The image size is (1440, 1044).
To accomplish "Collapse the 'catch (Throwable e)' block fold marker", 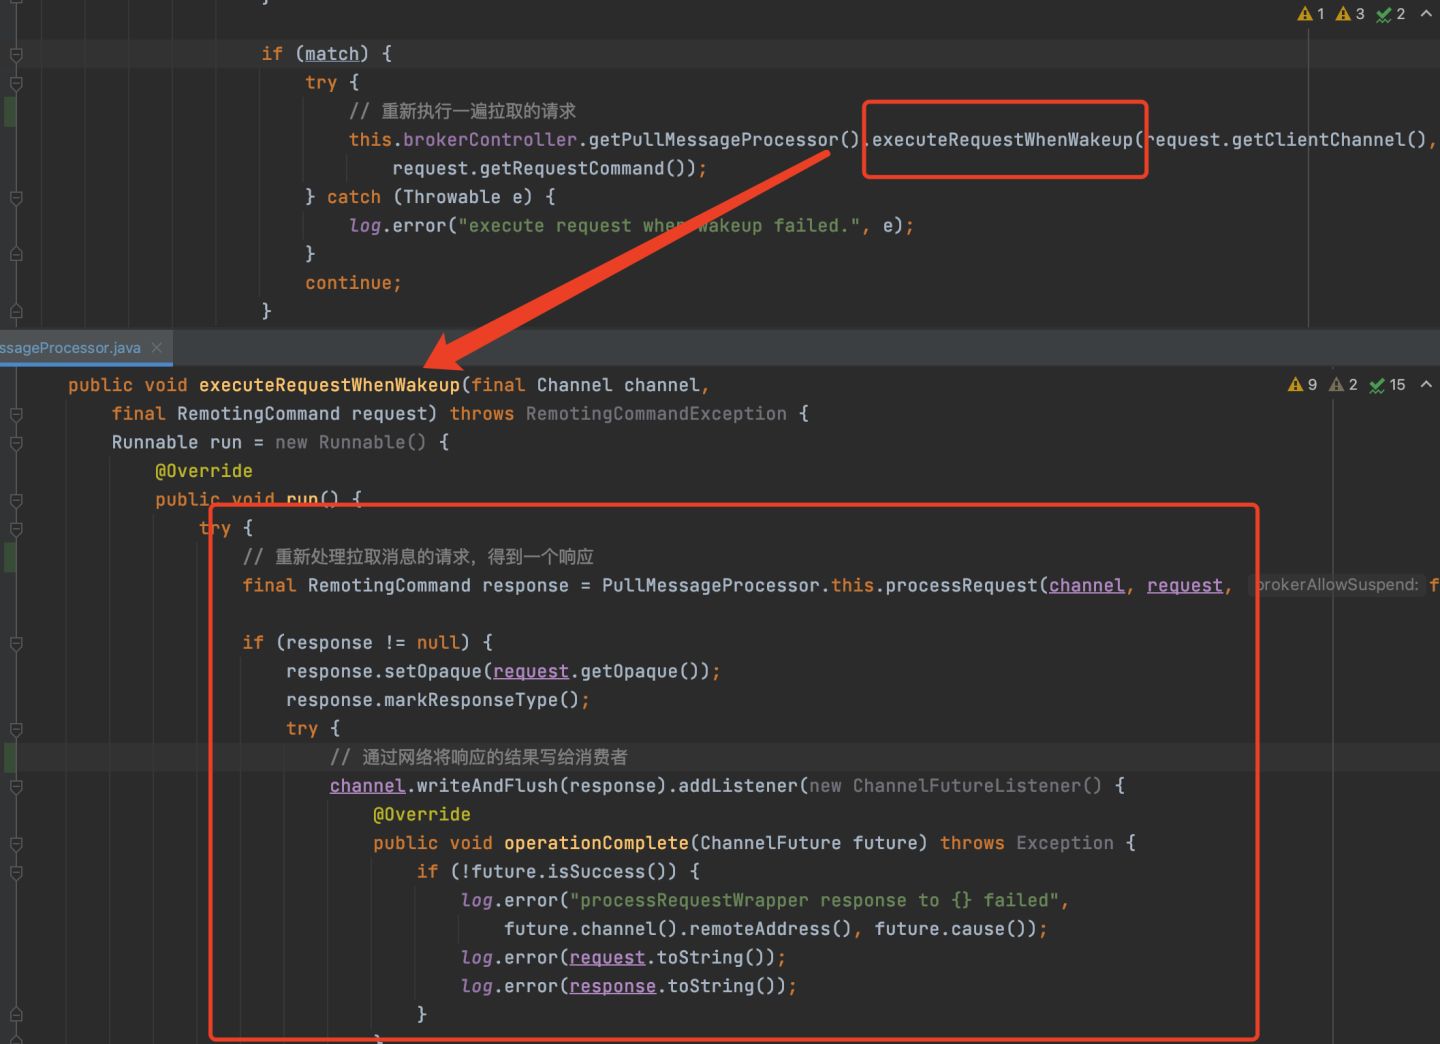I will 16,198.
